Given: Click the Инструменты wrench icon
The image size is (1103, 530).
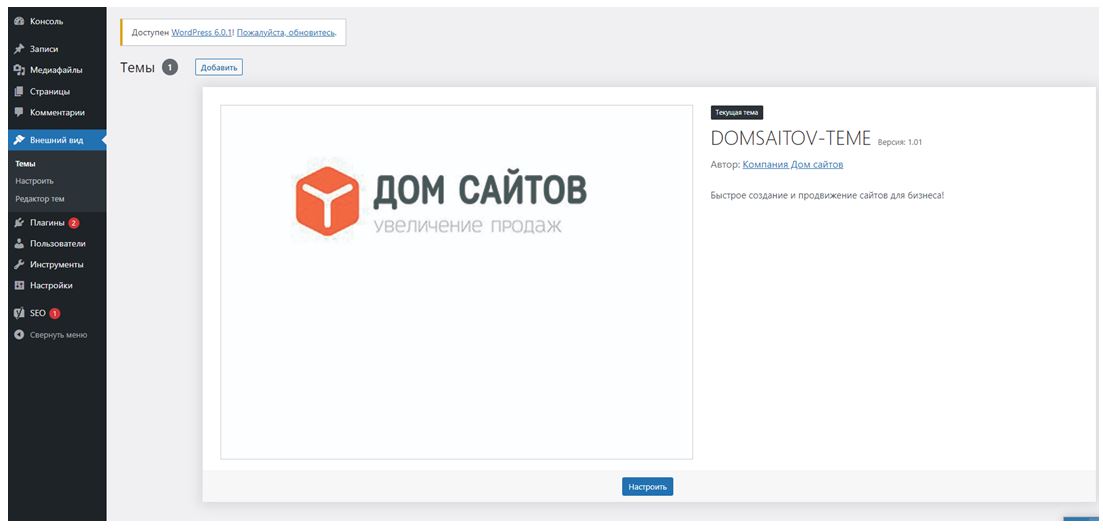Looking at the screenshot, I should pos(19,265).
